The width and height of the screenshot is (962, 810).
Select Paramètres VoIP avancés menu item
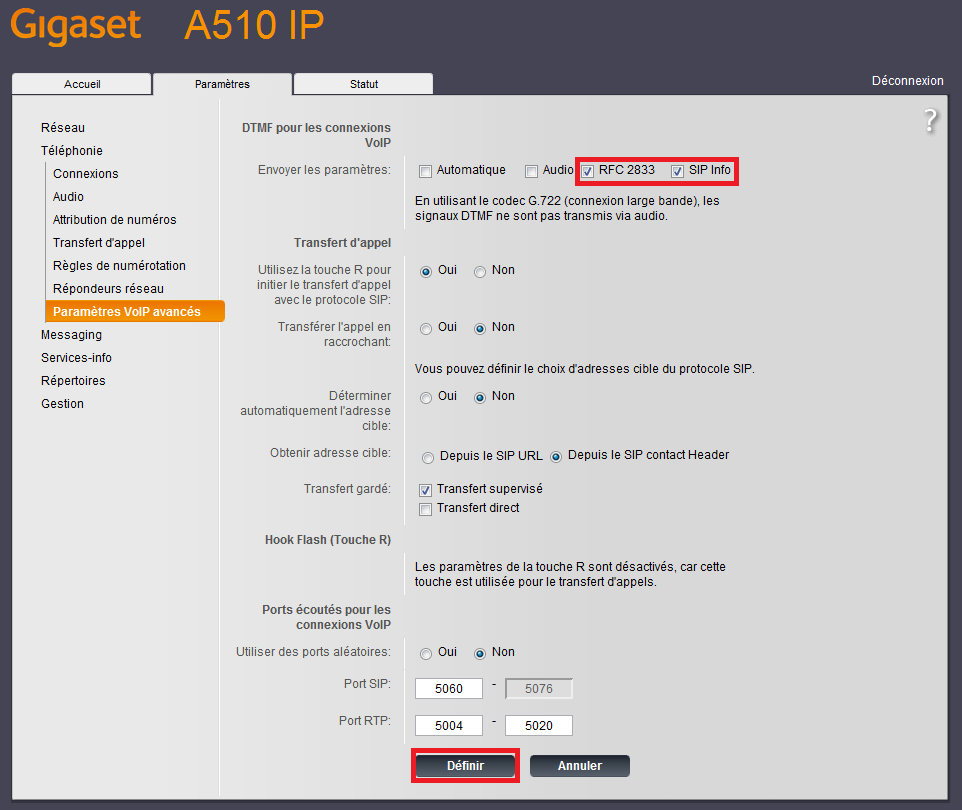pos(135,311)
